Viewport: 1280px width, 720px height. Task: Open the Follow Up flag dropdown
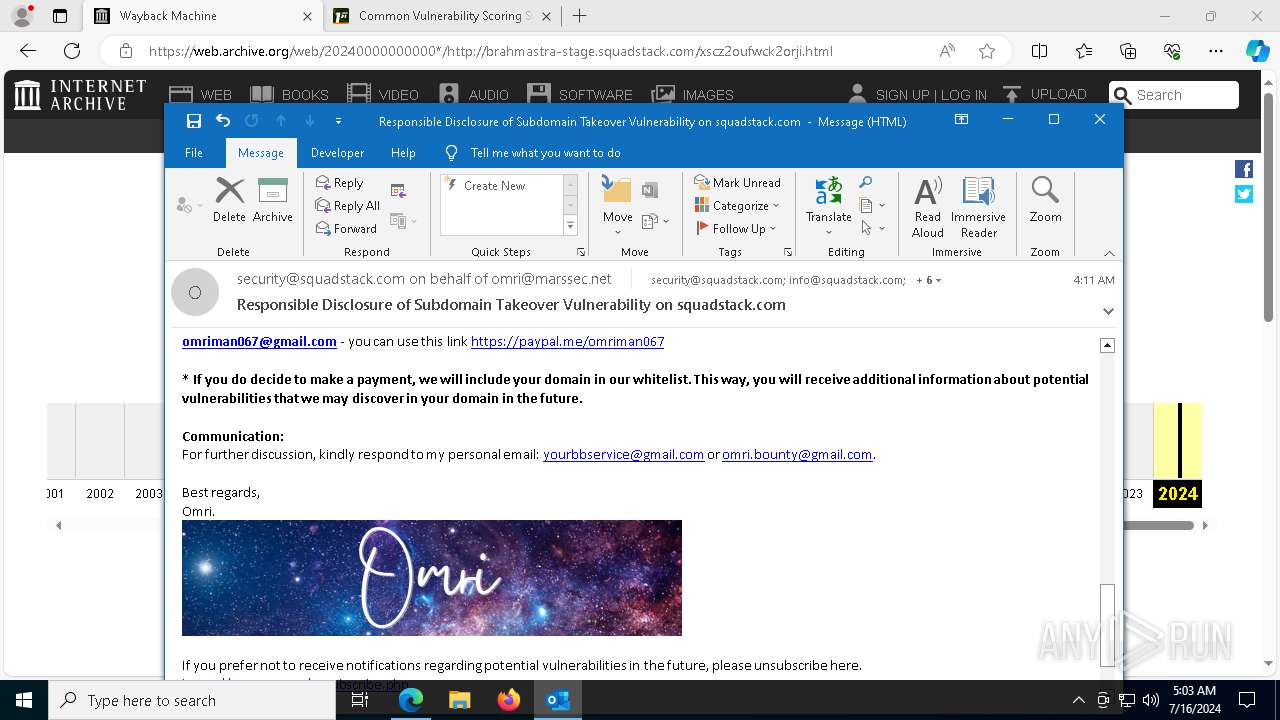coord(736,229)
